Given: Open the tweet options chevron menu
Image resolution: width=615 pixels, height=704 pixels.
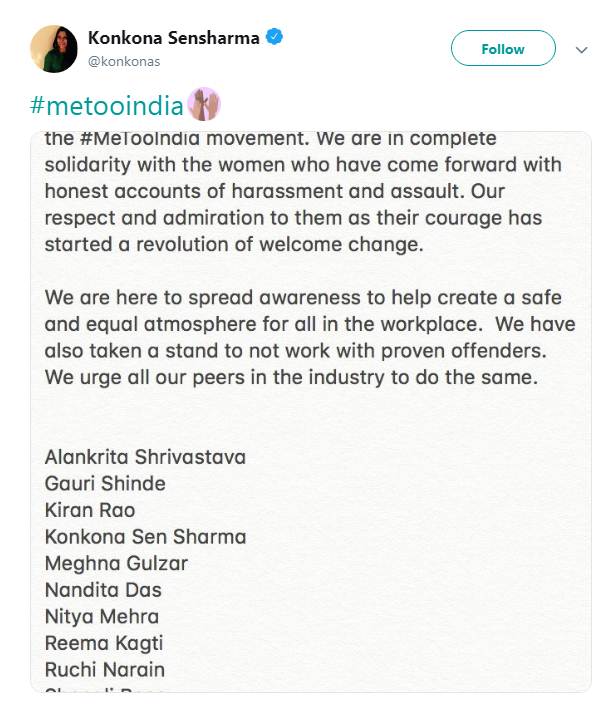Looking at the screenshot, I should coord(581,49).
